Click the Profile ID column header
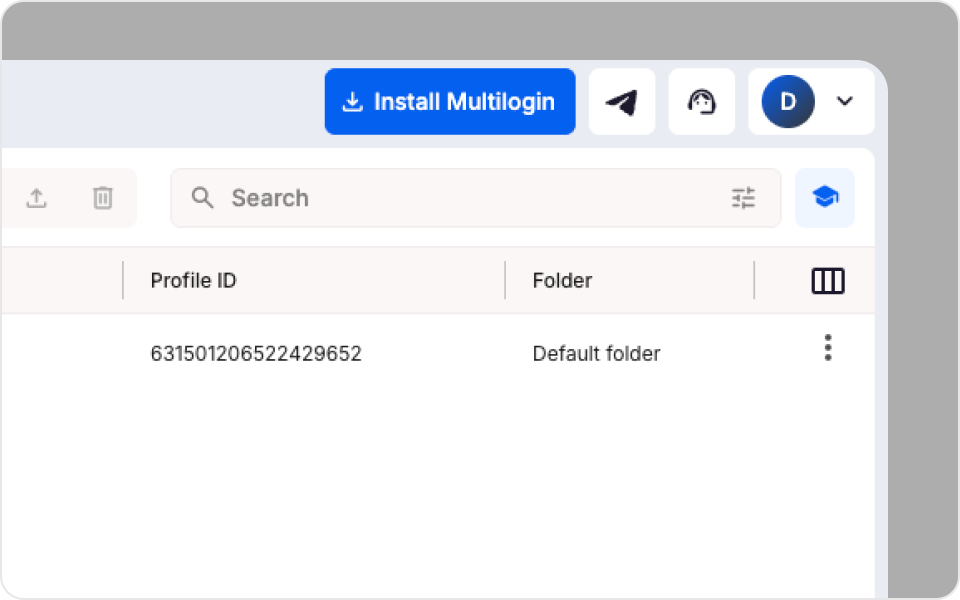This screenshot has height=600, width=960. [x=193, y=280]
